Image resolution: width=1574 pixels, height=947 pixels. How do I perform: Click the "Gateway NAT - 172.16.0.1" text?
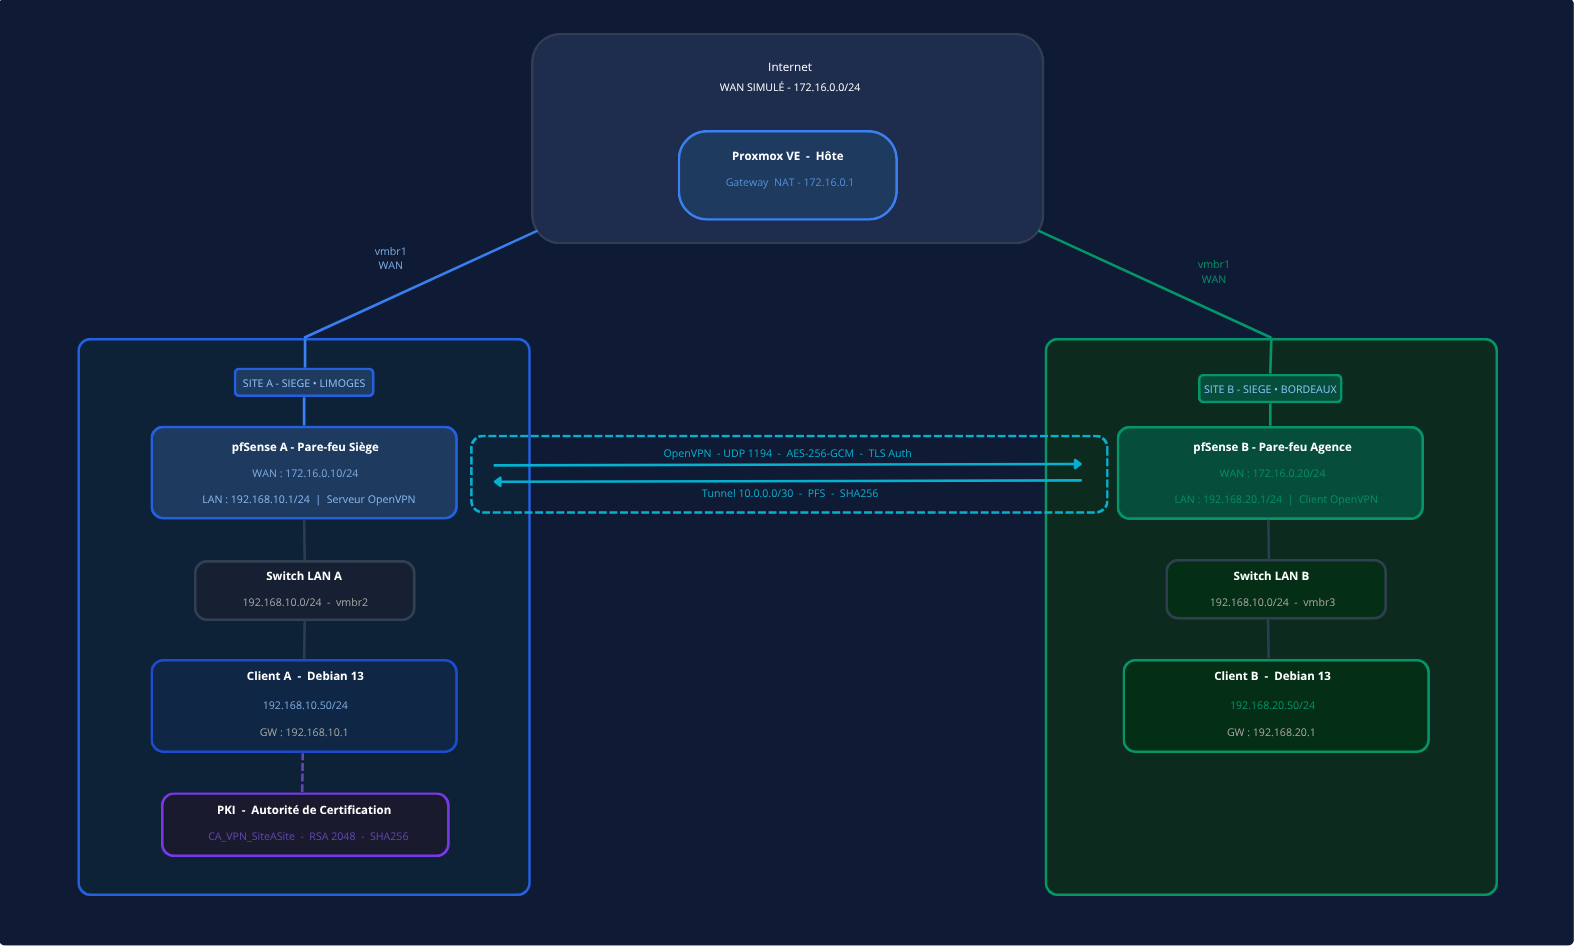(x=789, y=182)
